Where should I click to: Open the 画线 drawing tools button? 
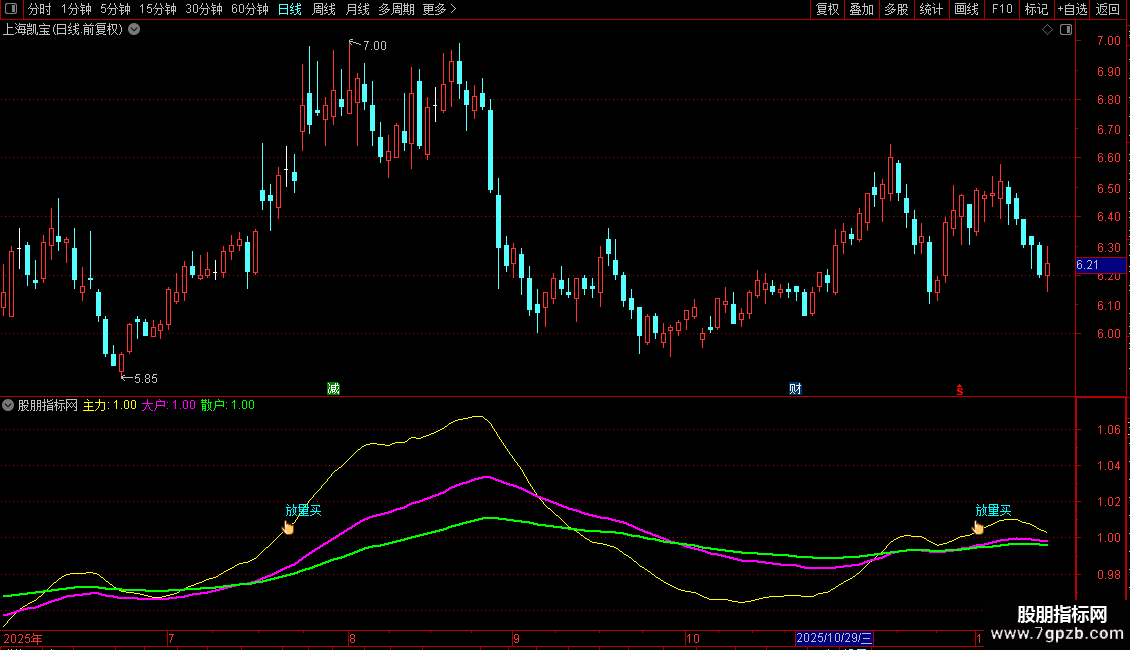coord(966,9)
